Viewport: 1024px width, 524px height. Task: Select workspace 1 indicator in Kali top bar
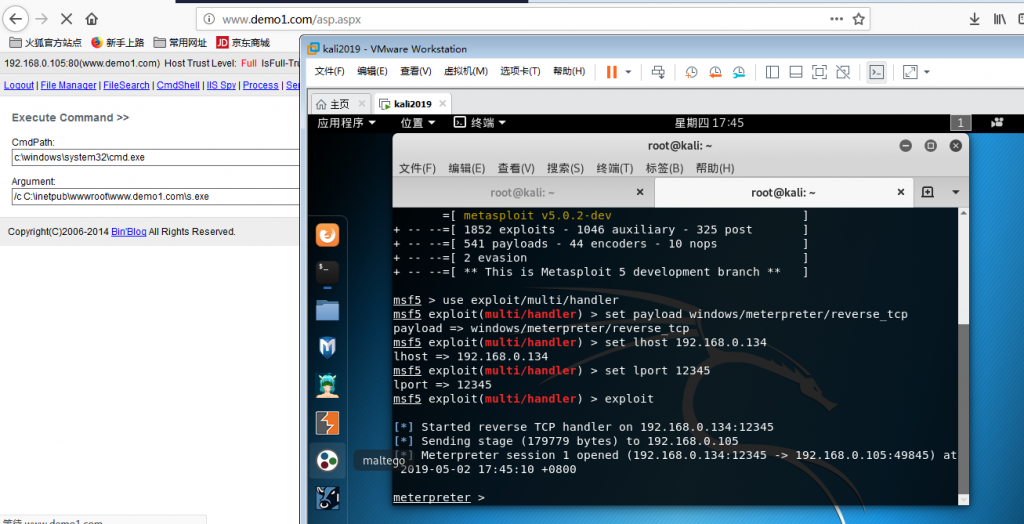[x=961, y=123]
